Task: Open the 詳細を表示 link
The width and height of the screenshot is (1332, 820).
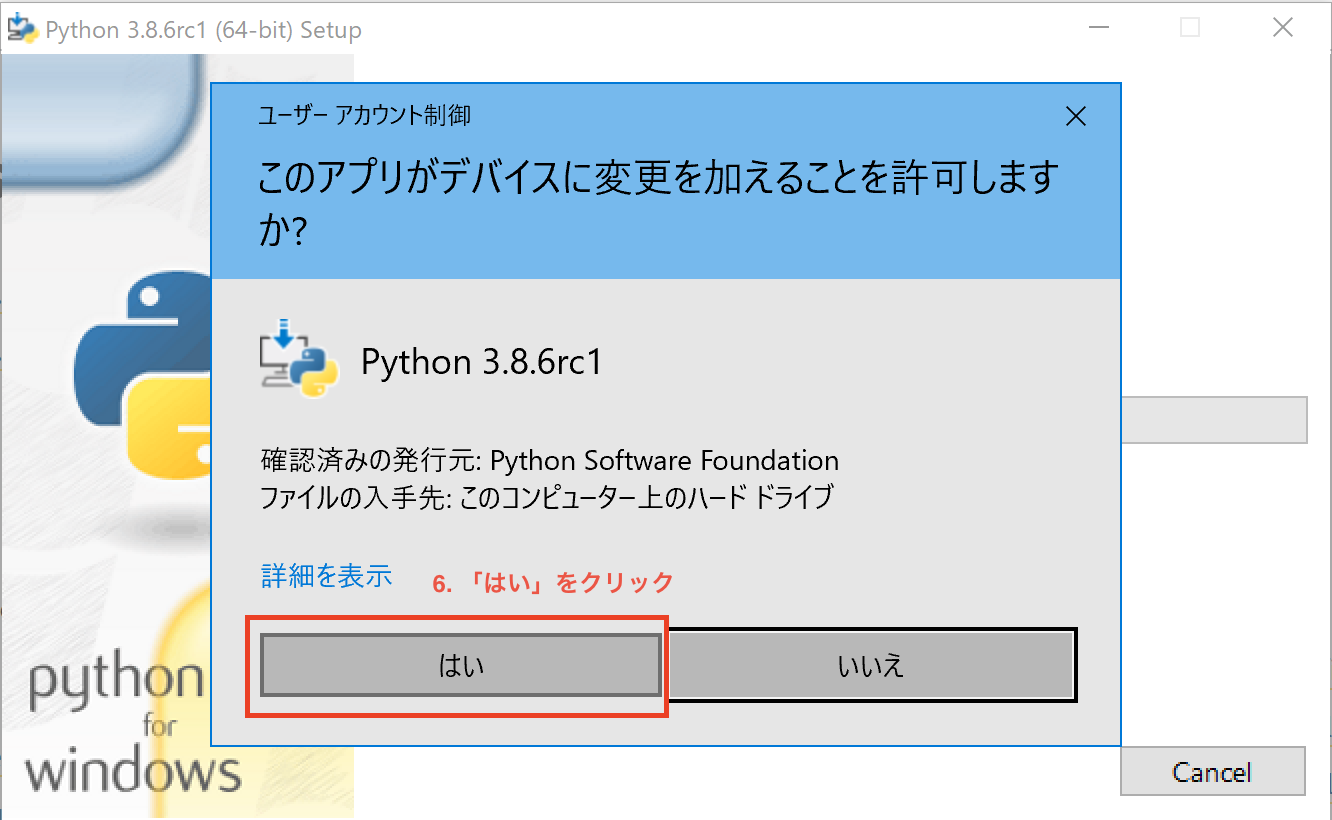Action: coord(326,576)
